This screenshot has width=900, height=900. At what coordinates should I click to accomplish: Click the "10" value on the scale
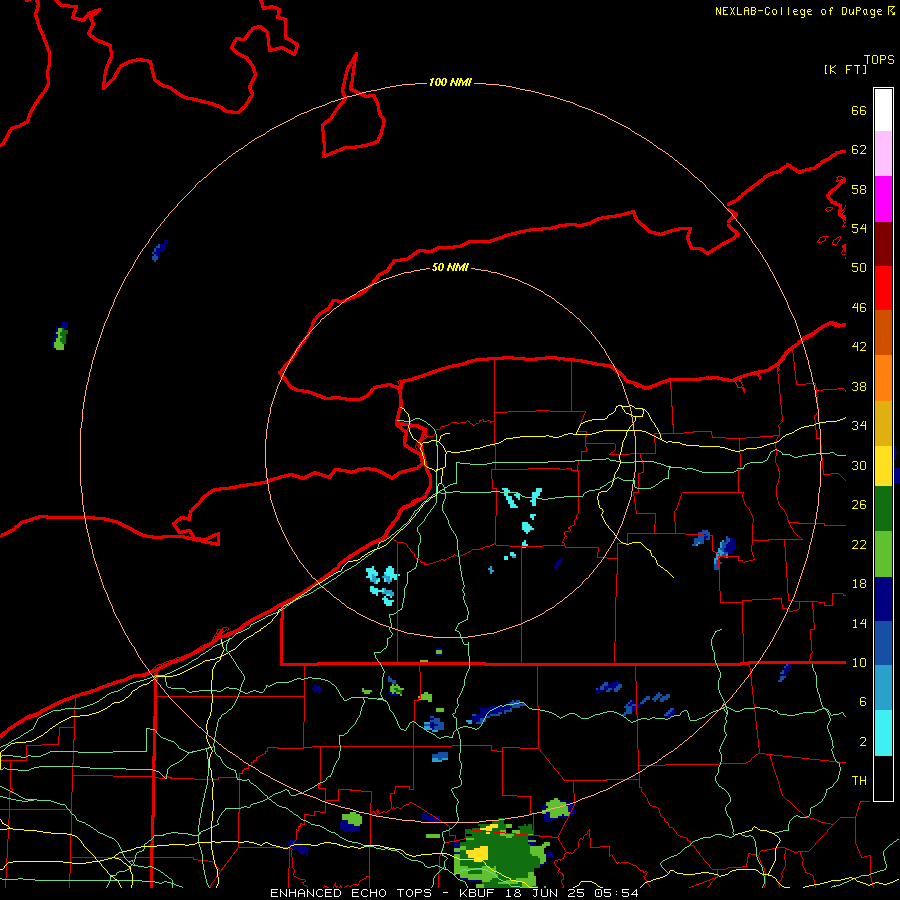859,663
